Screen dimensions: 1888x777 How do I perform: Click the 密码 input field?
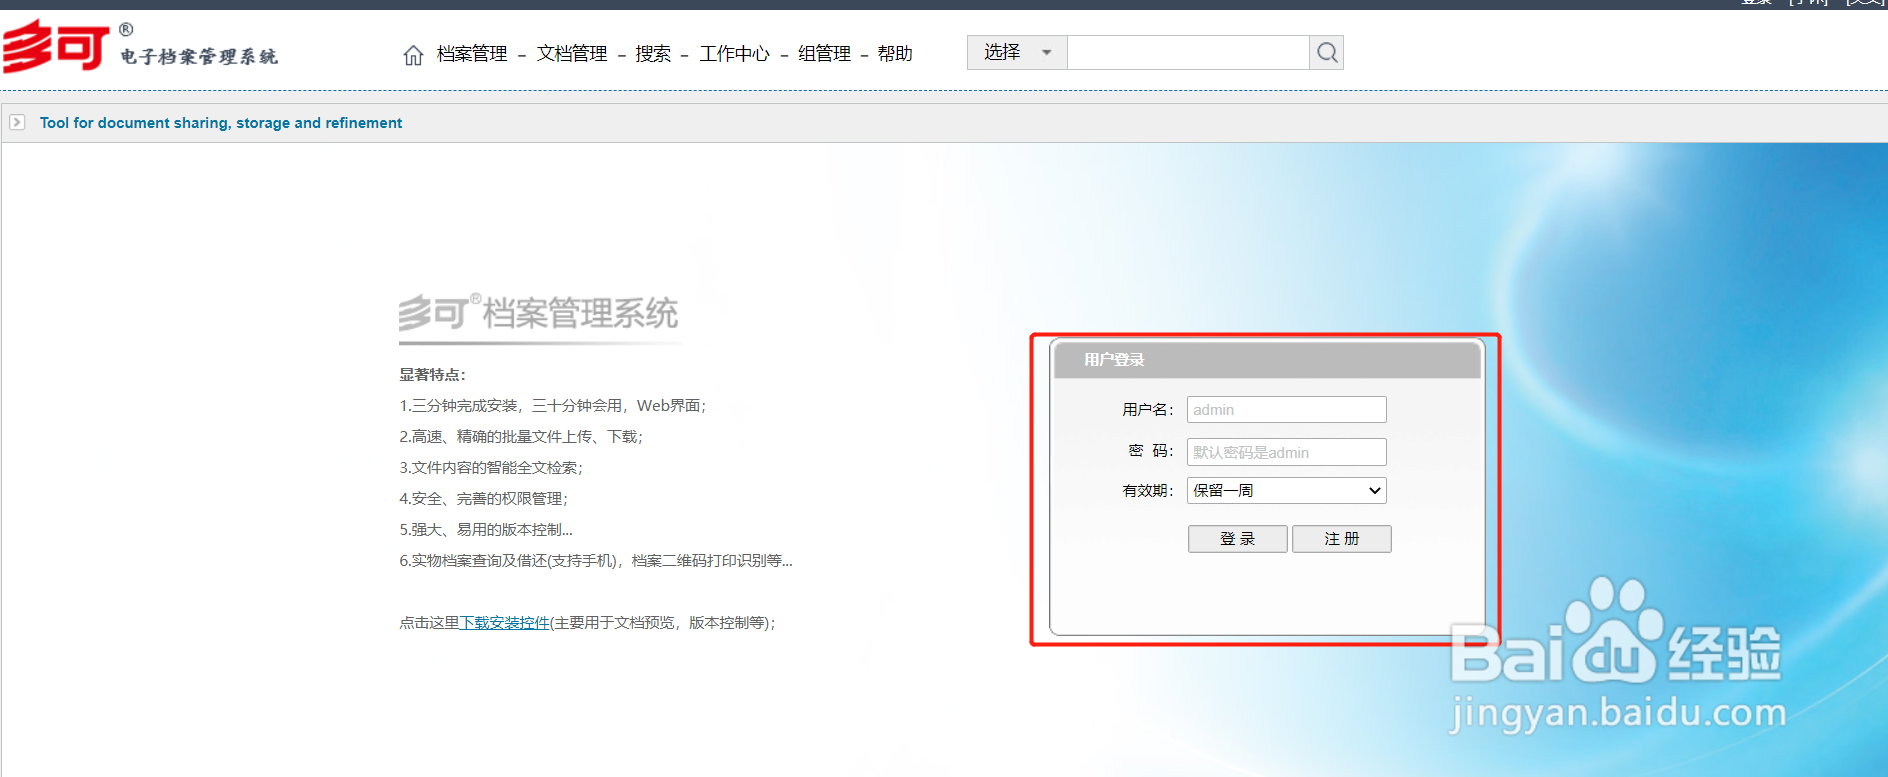pyautogui.click(x=1286, y=452)
